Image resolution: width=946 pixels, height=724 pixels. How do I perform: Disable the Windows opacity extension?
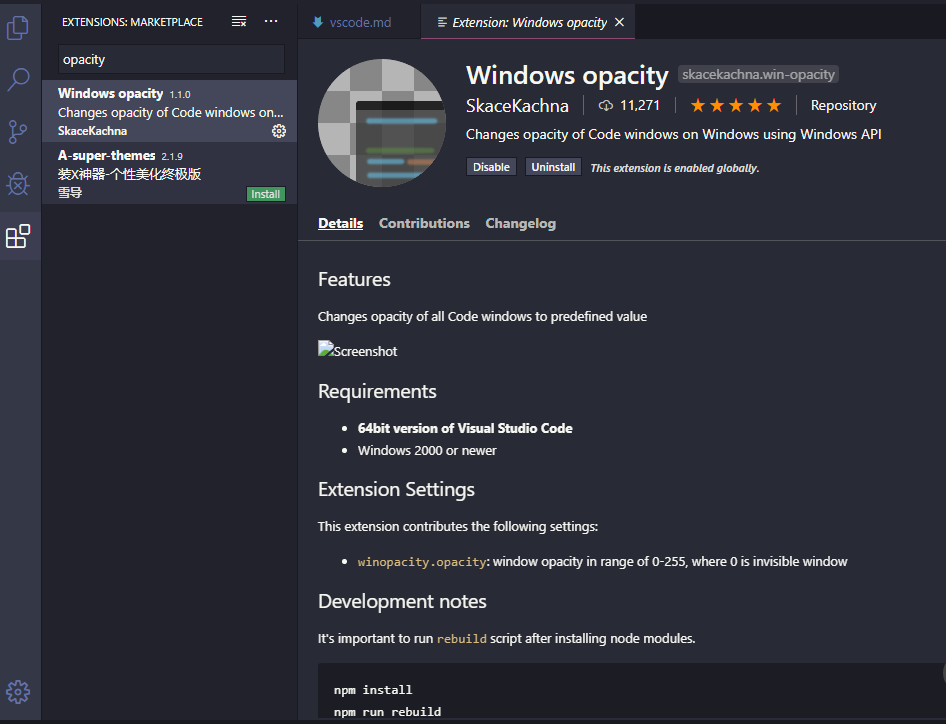[491, 167]
